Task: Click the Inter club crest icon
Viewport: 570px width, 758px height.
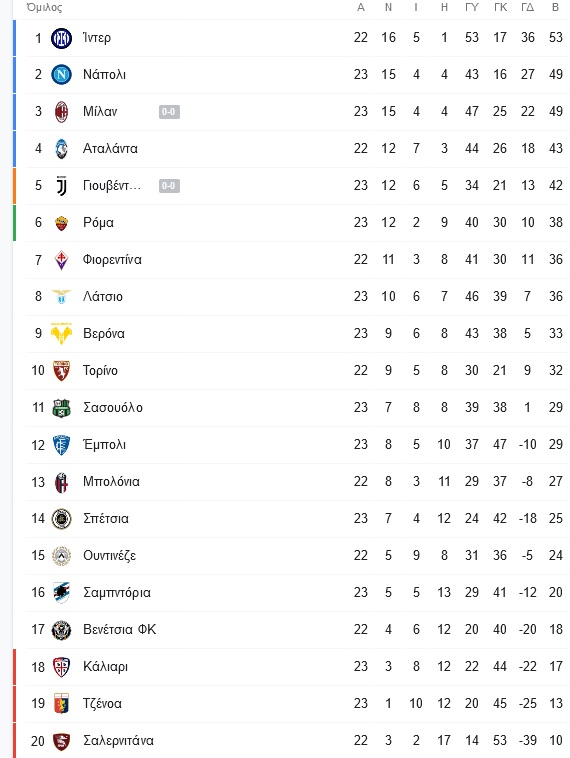Action: (x=61, y=38)
